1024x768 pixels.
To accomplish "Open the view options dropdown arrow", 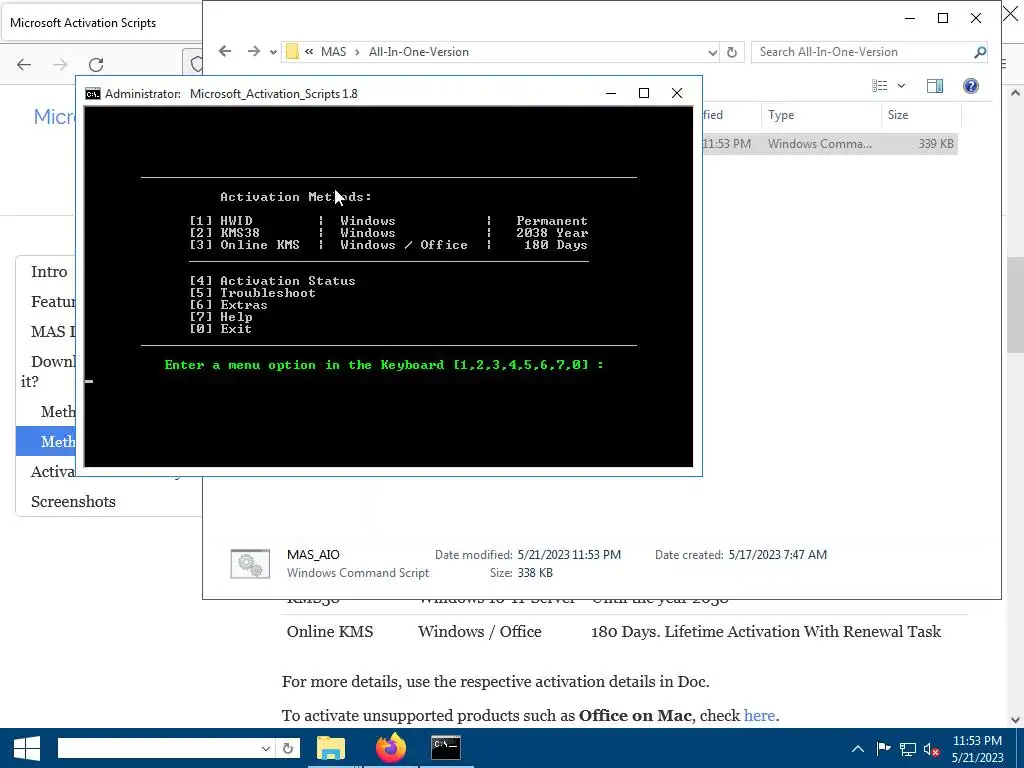I will 901,86.
